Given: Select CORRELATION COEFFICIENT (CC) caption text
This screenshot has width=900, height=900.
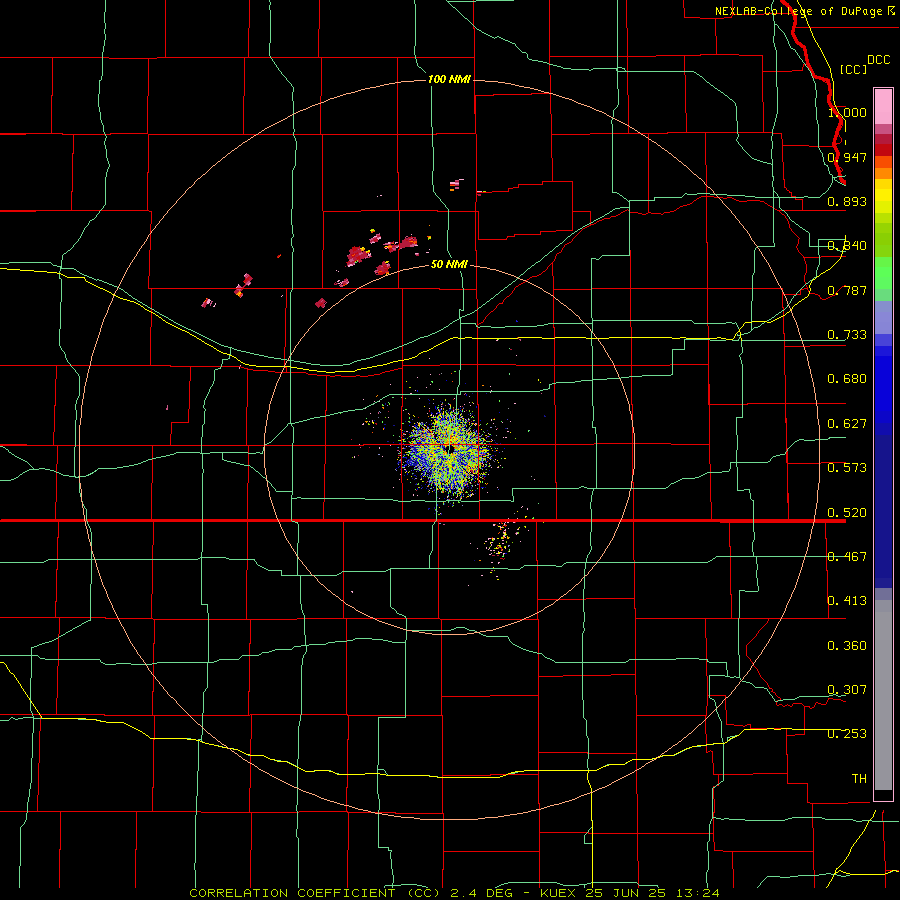Looking at the screenshot, I should pos(315,893).
